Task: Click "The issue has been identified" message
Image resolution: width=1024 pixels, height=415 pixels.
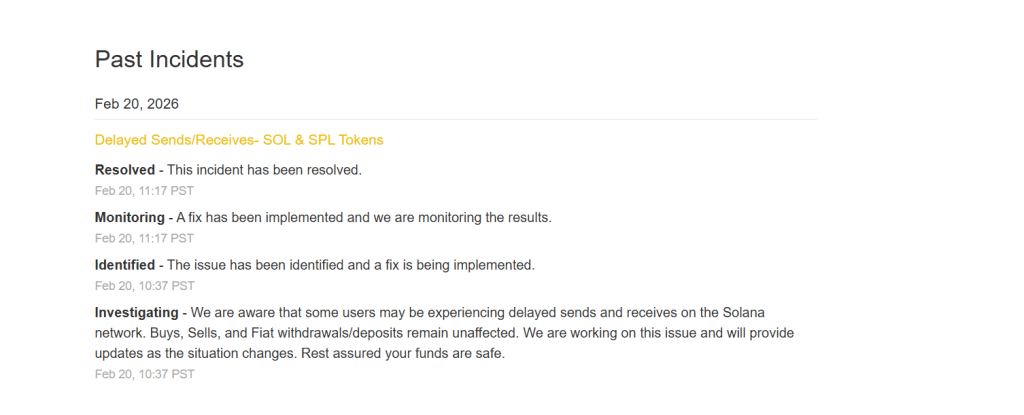Action: click(351, 265)
